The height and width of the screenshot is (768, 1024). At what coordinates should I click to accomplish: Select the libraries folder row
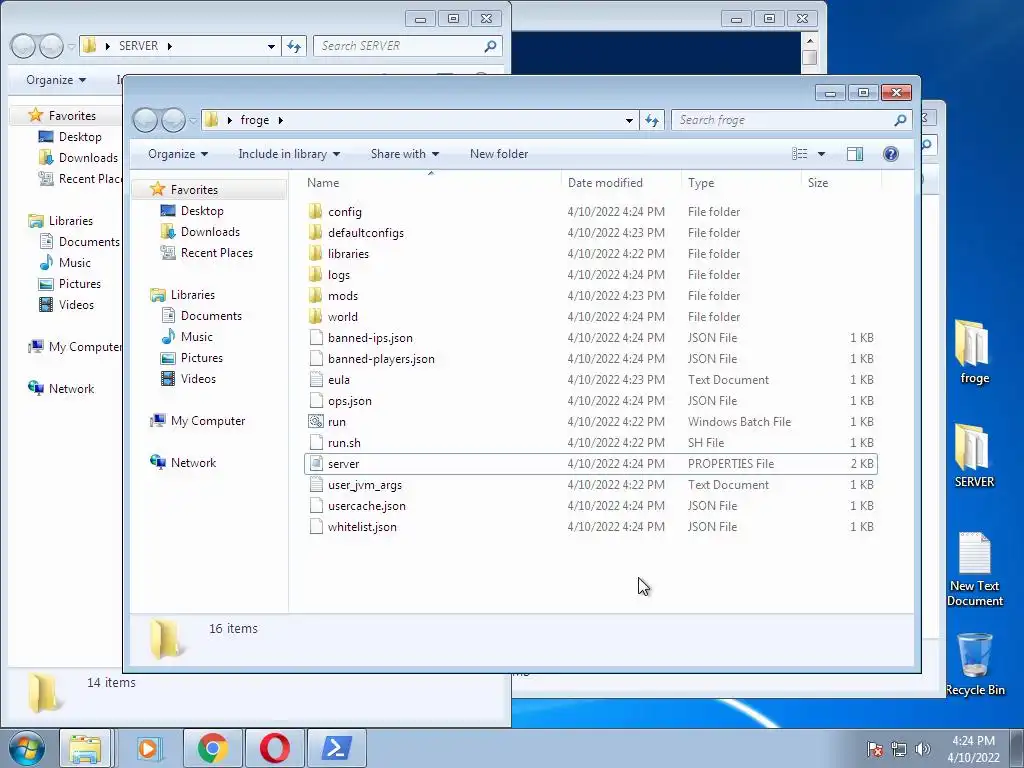pyautogui.click(x=591, y=253)
